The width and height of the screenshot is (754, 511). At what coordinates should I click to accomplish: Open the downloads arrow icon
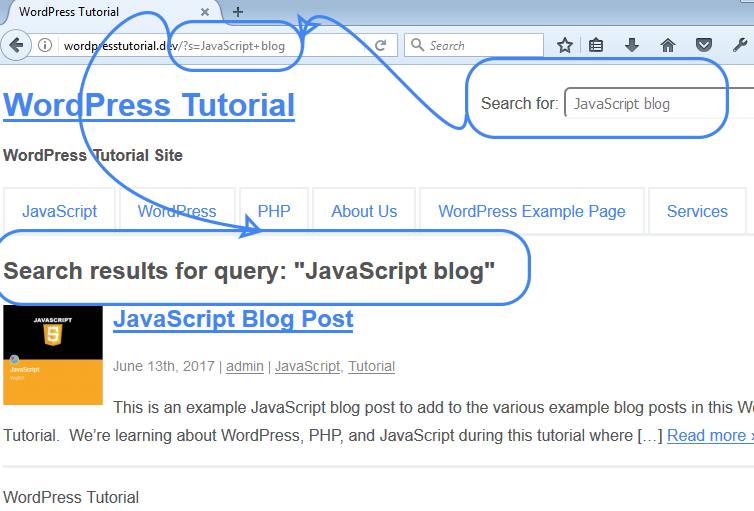click(x=632, y=45)
